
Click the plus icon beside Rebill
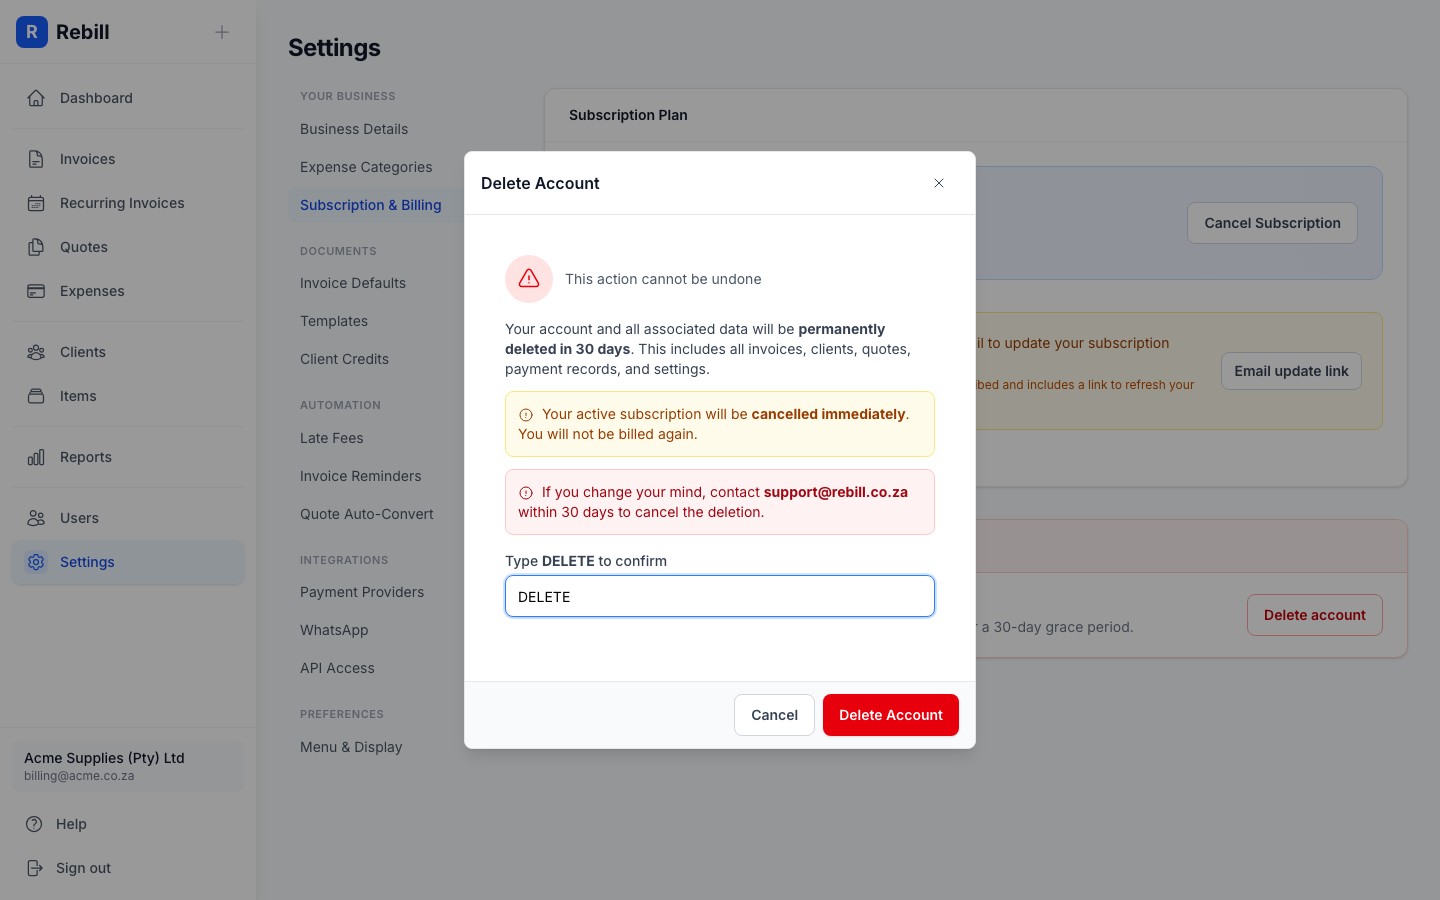222,32
